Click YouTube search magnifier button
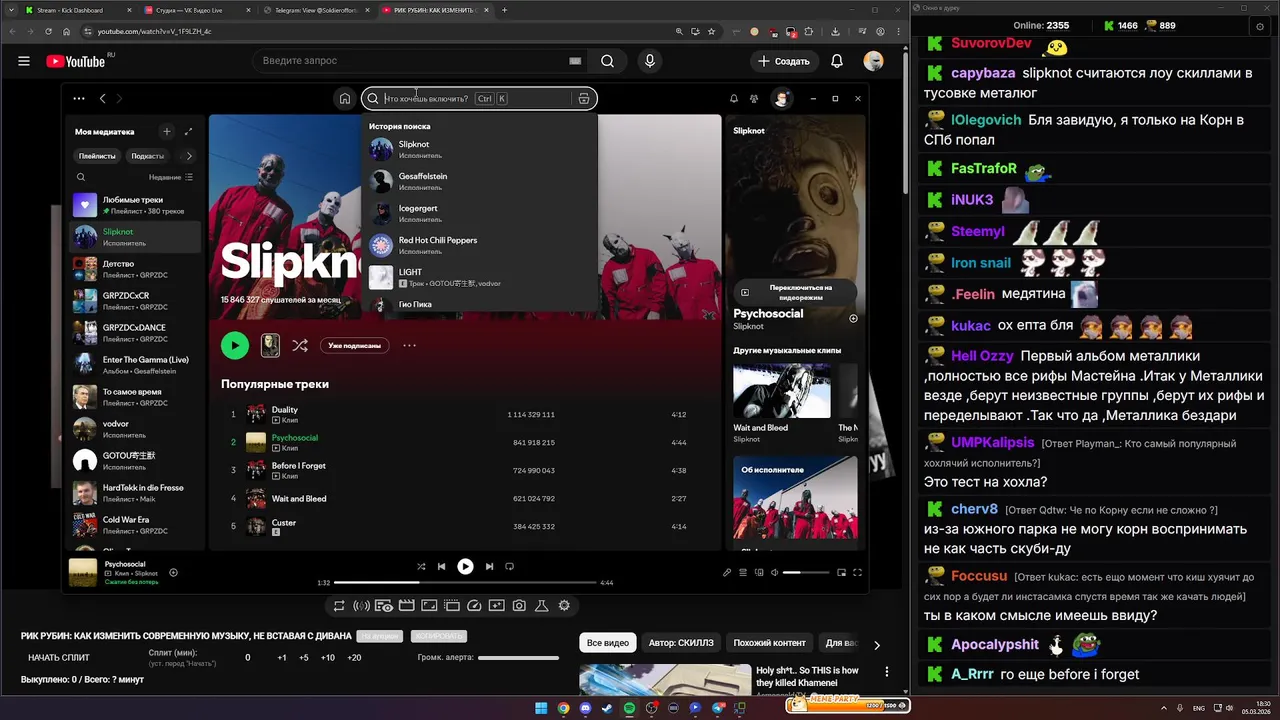 point(607,61)
